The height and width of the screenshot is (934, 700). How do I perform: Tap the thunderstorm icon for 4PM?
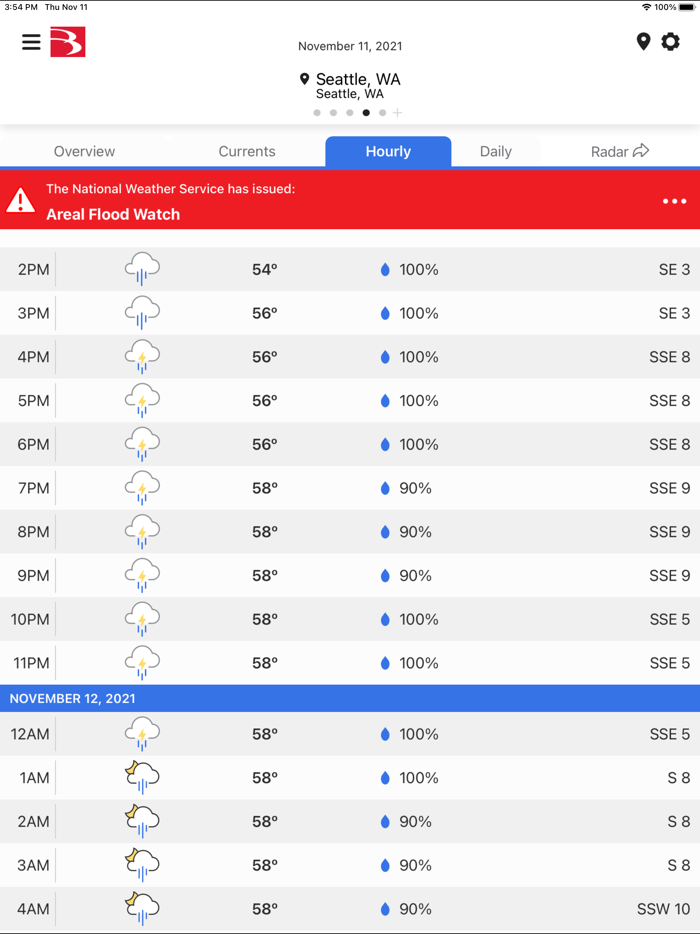(142, 356)
